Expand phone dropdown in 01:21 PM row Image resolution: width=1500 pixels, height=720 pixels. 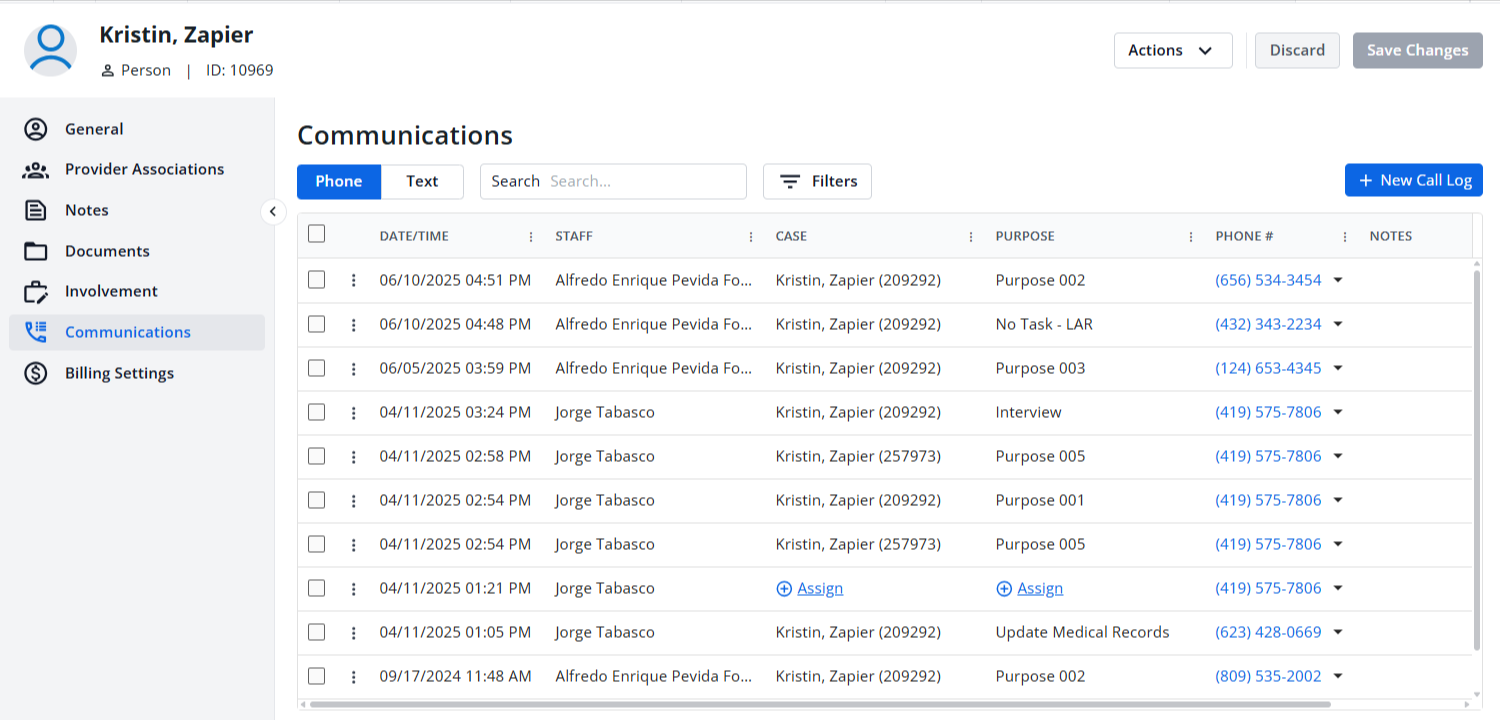coord(1338,588)
